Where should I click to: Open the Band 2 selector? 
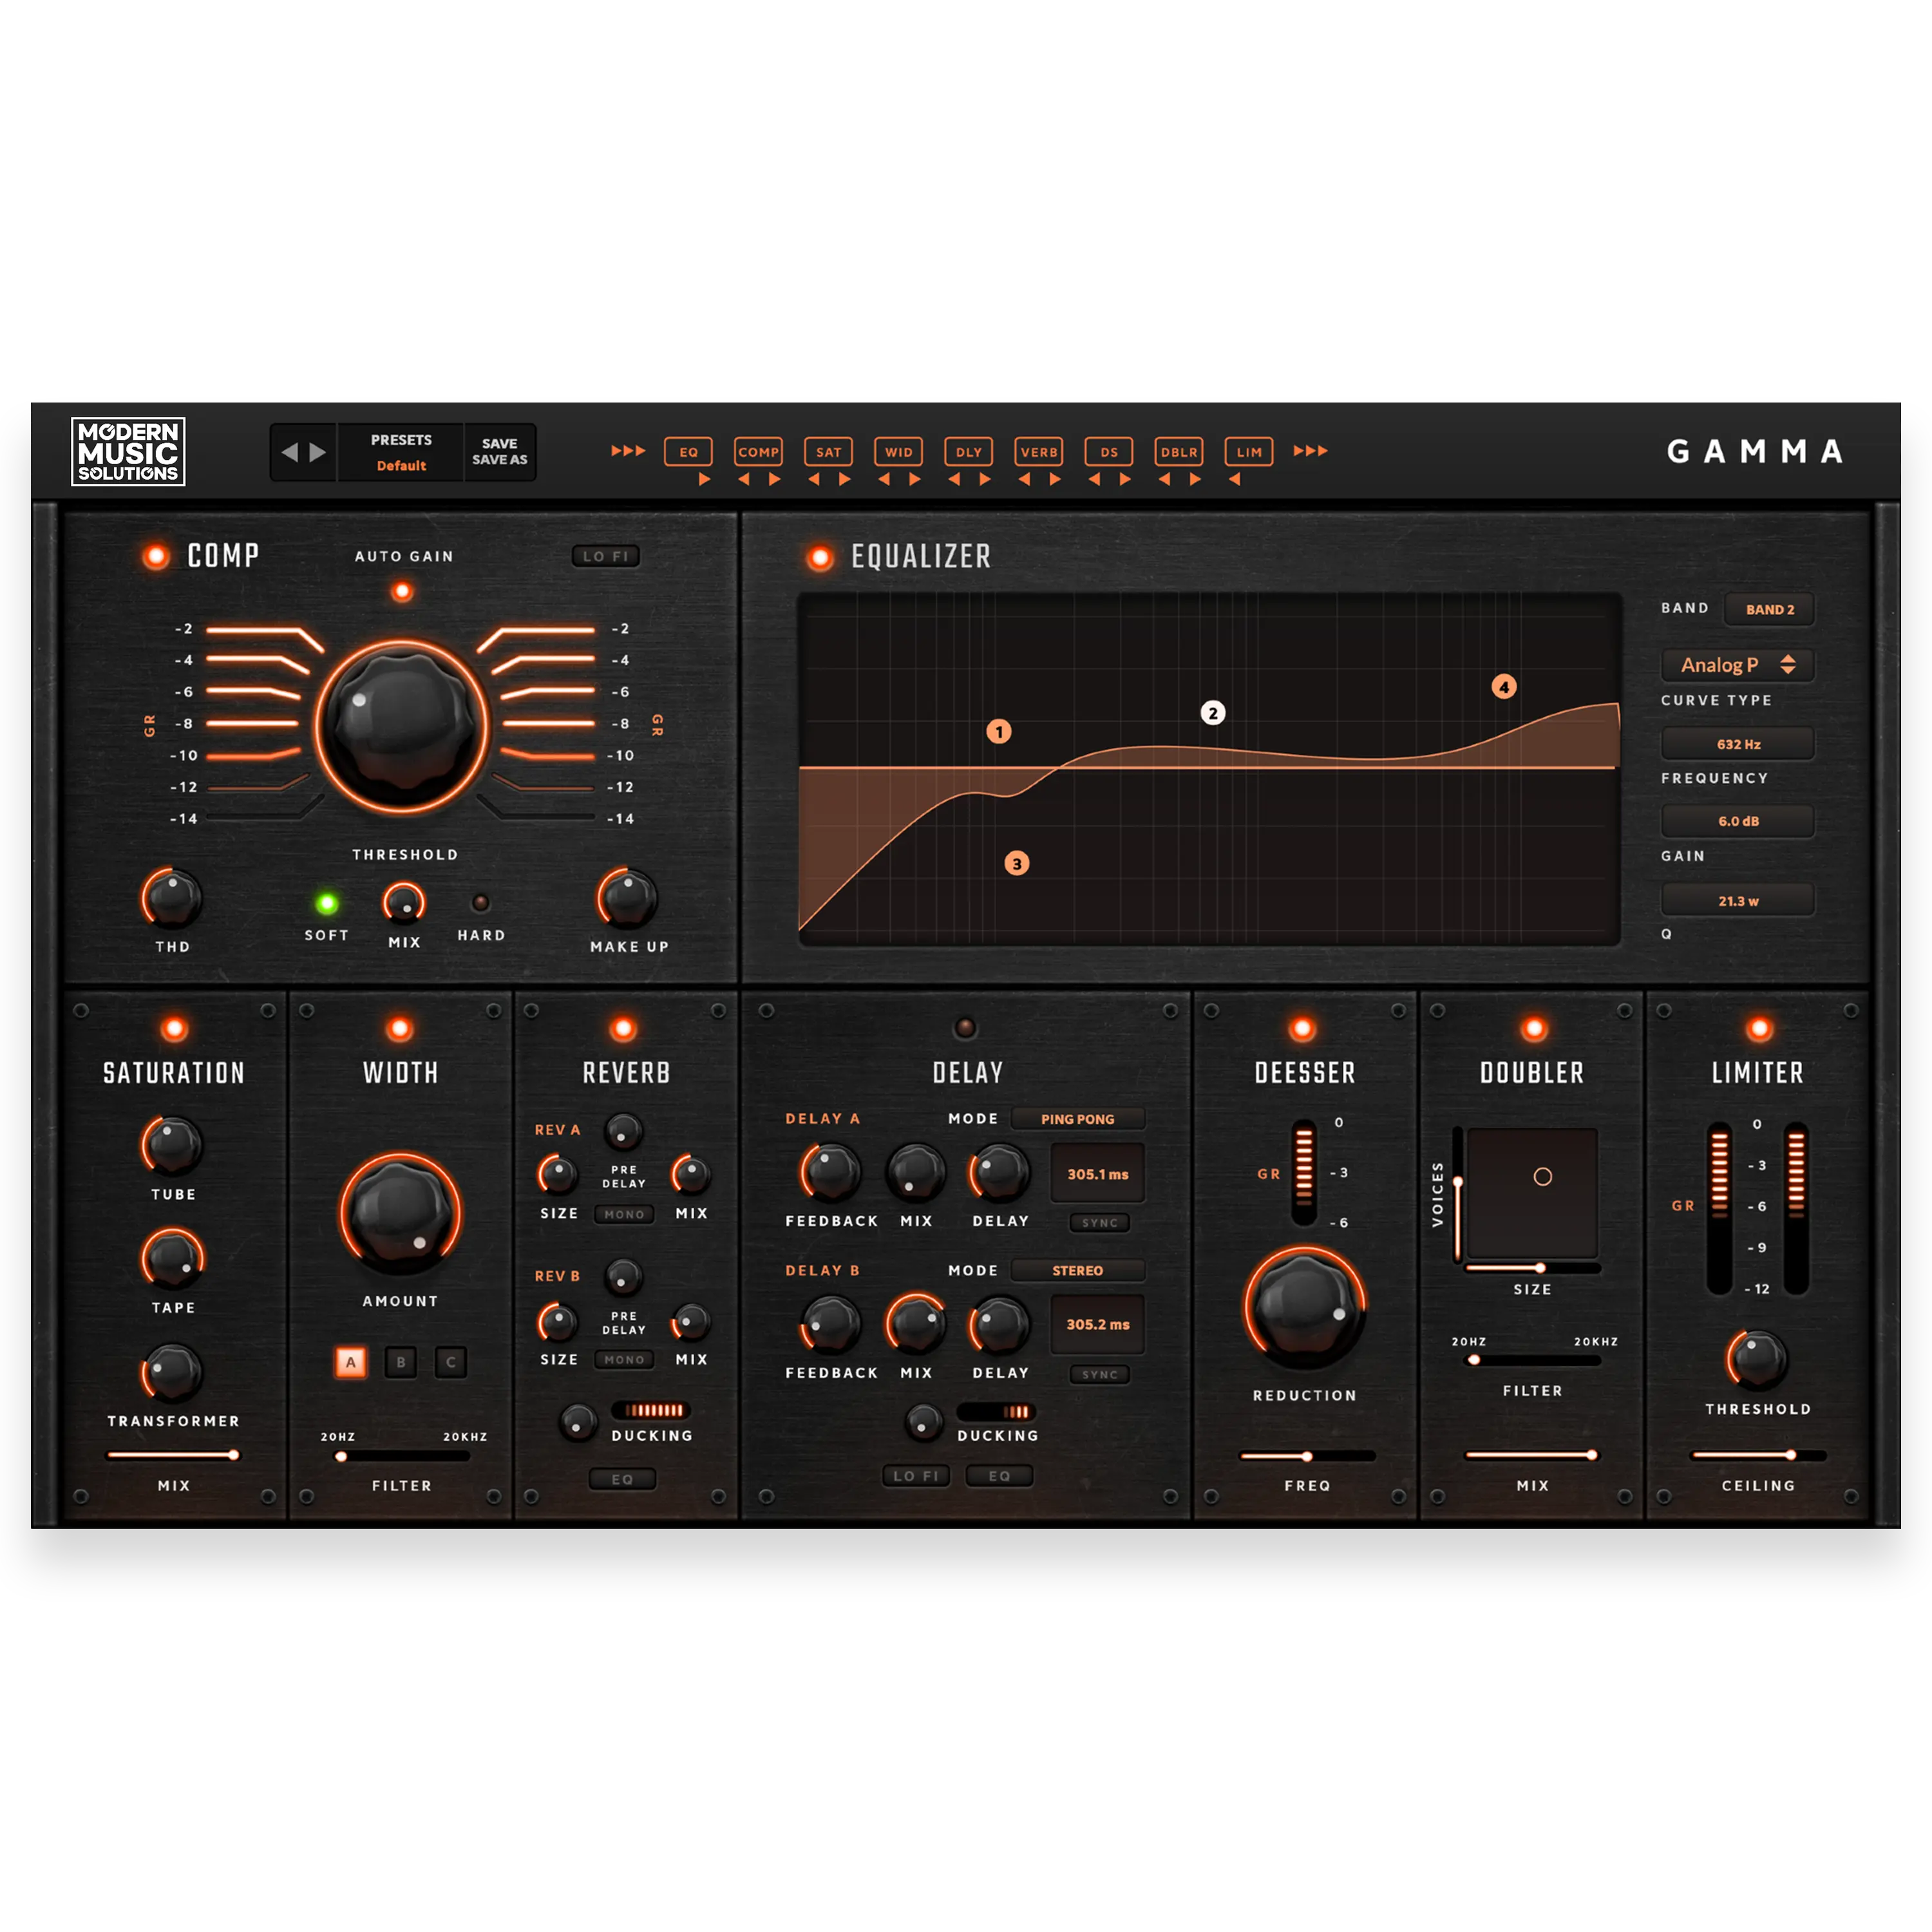(x=1769, y=609)
